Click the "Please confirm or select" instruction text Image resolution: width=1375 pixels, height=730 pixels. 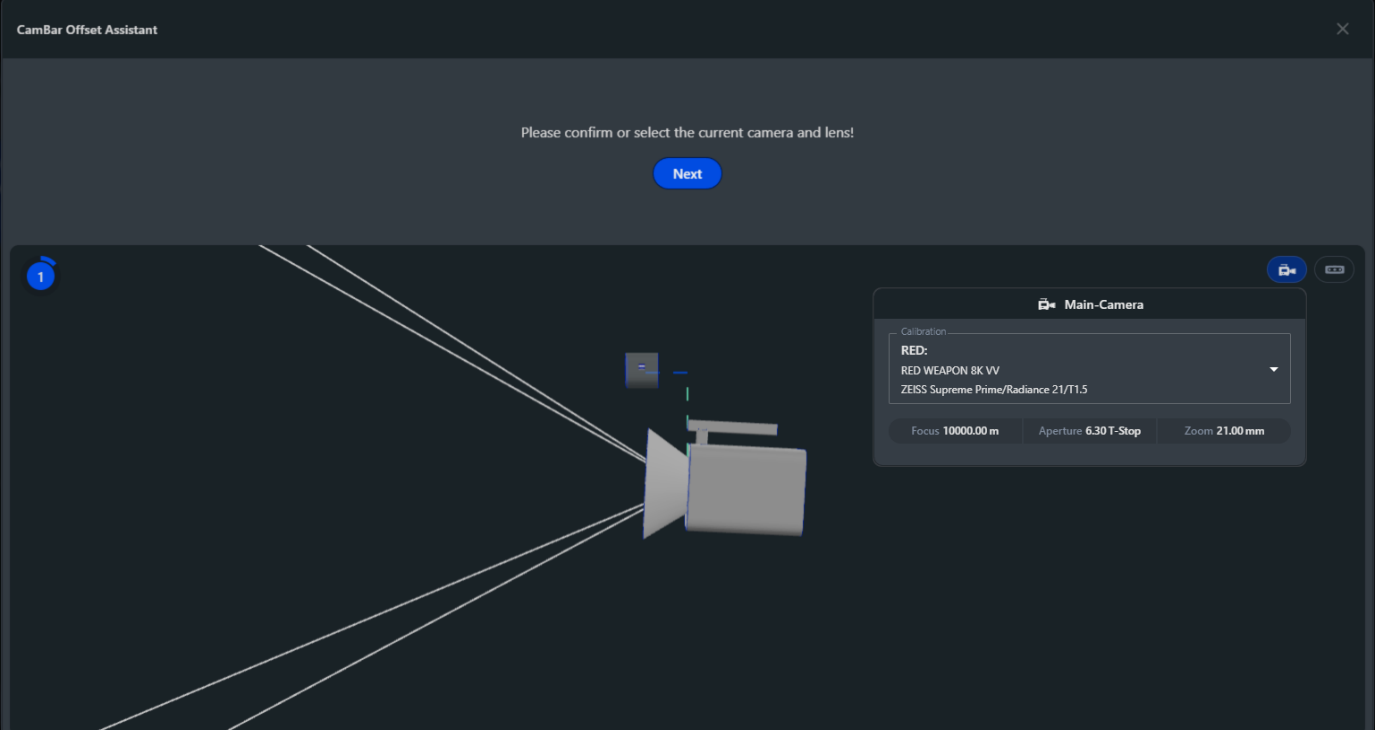coord(687,132)
